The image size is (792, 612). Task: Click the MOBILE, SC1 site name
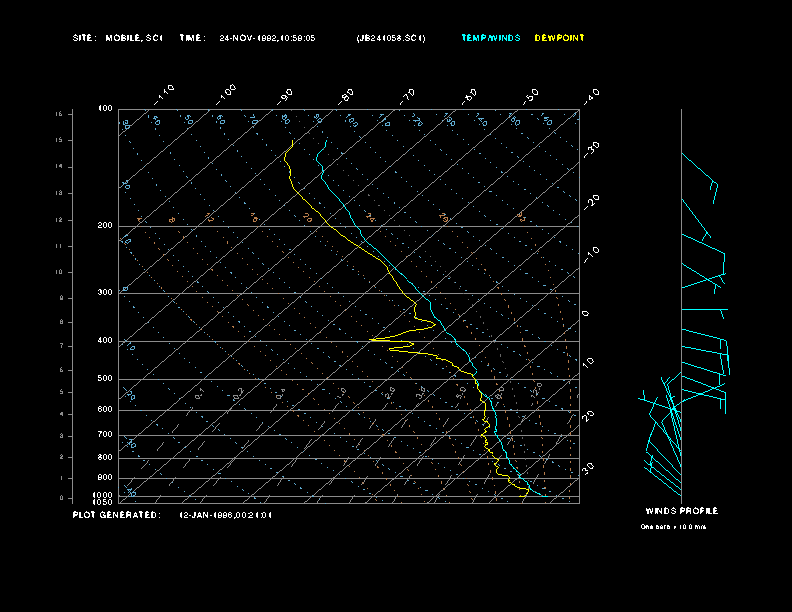133,38
